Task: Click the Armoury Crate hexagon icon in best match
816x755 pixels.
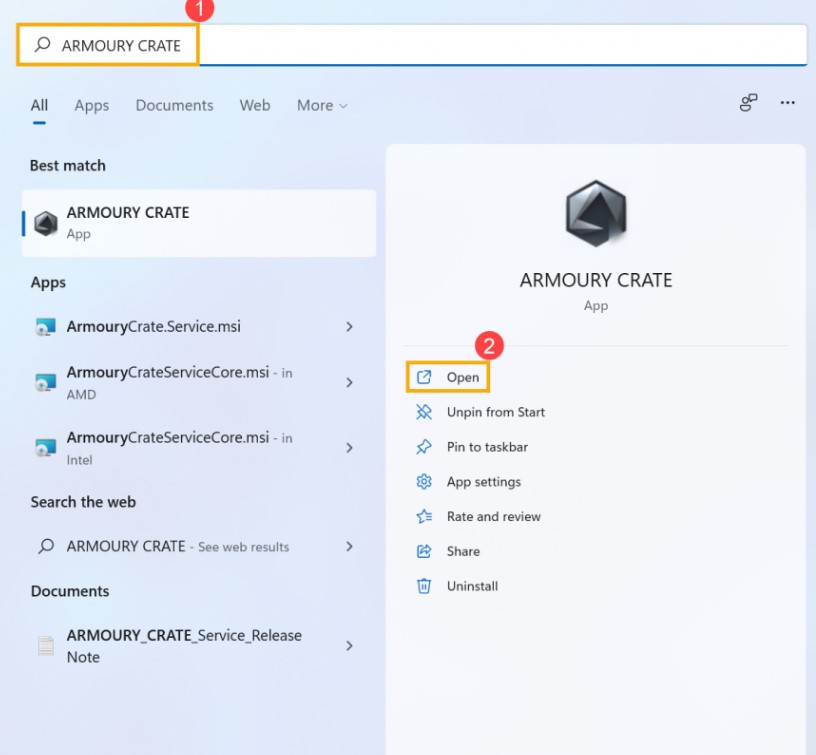Action: [46, 223]
